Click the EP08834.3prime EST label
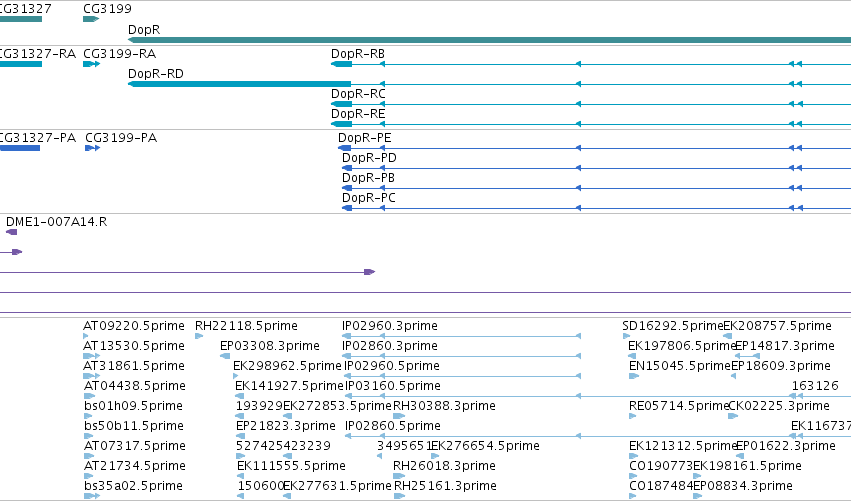Image resolution: width=851 pixels, height=501 pixels. pyautogui.click(x=743, y=487)
